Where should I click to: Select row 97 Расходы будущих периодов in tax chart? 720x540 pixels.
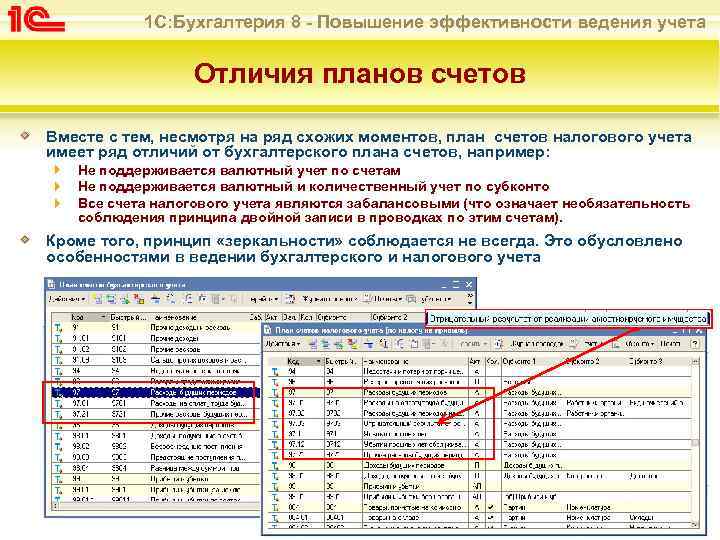pyautogui.click(x=480, y=393)
